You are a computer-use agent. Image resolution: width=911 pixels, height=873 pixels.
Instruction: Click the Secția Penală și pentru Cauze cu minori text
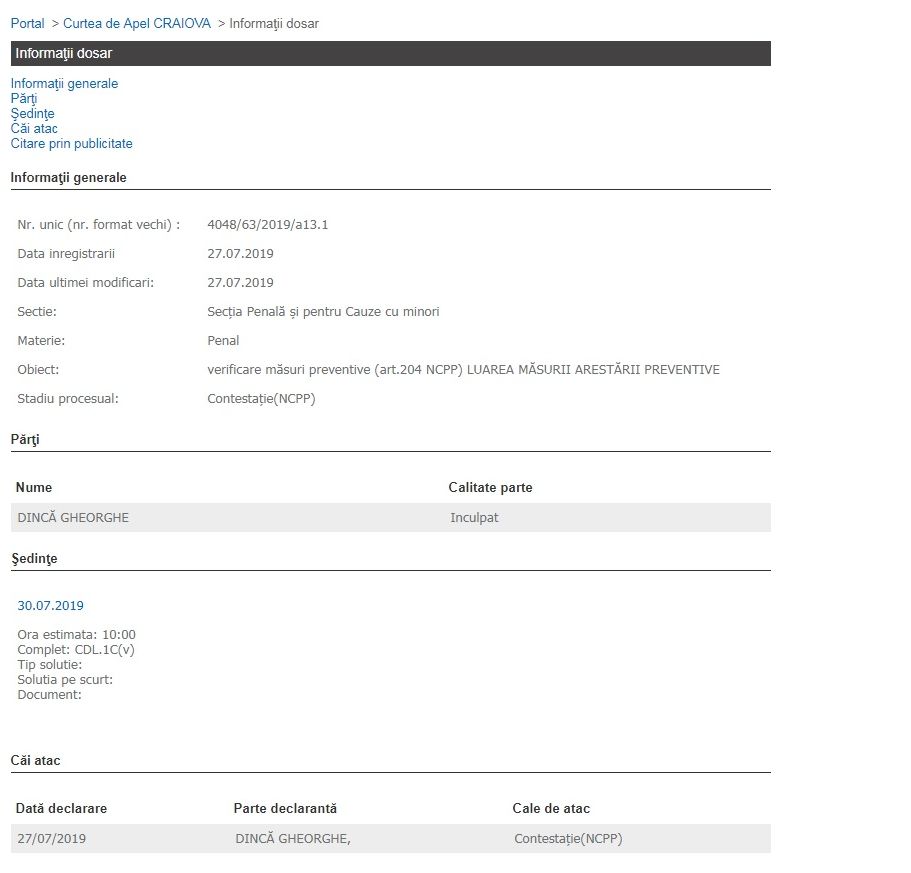323,312
